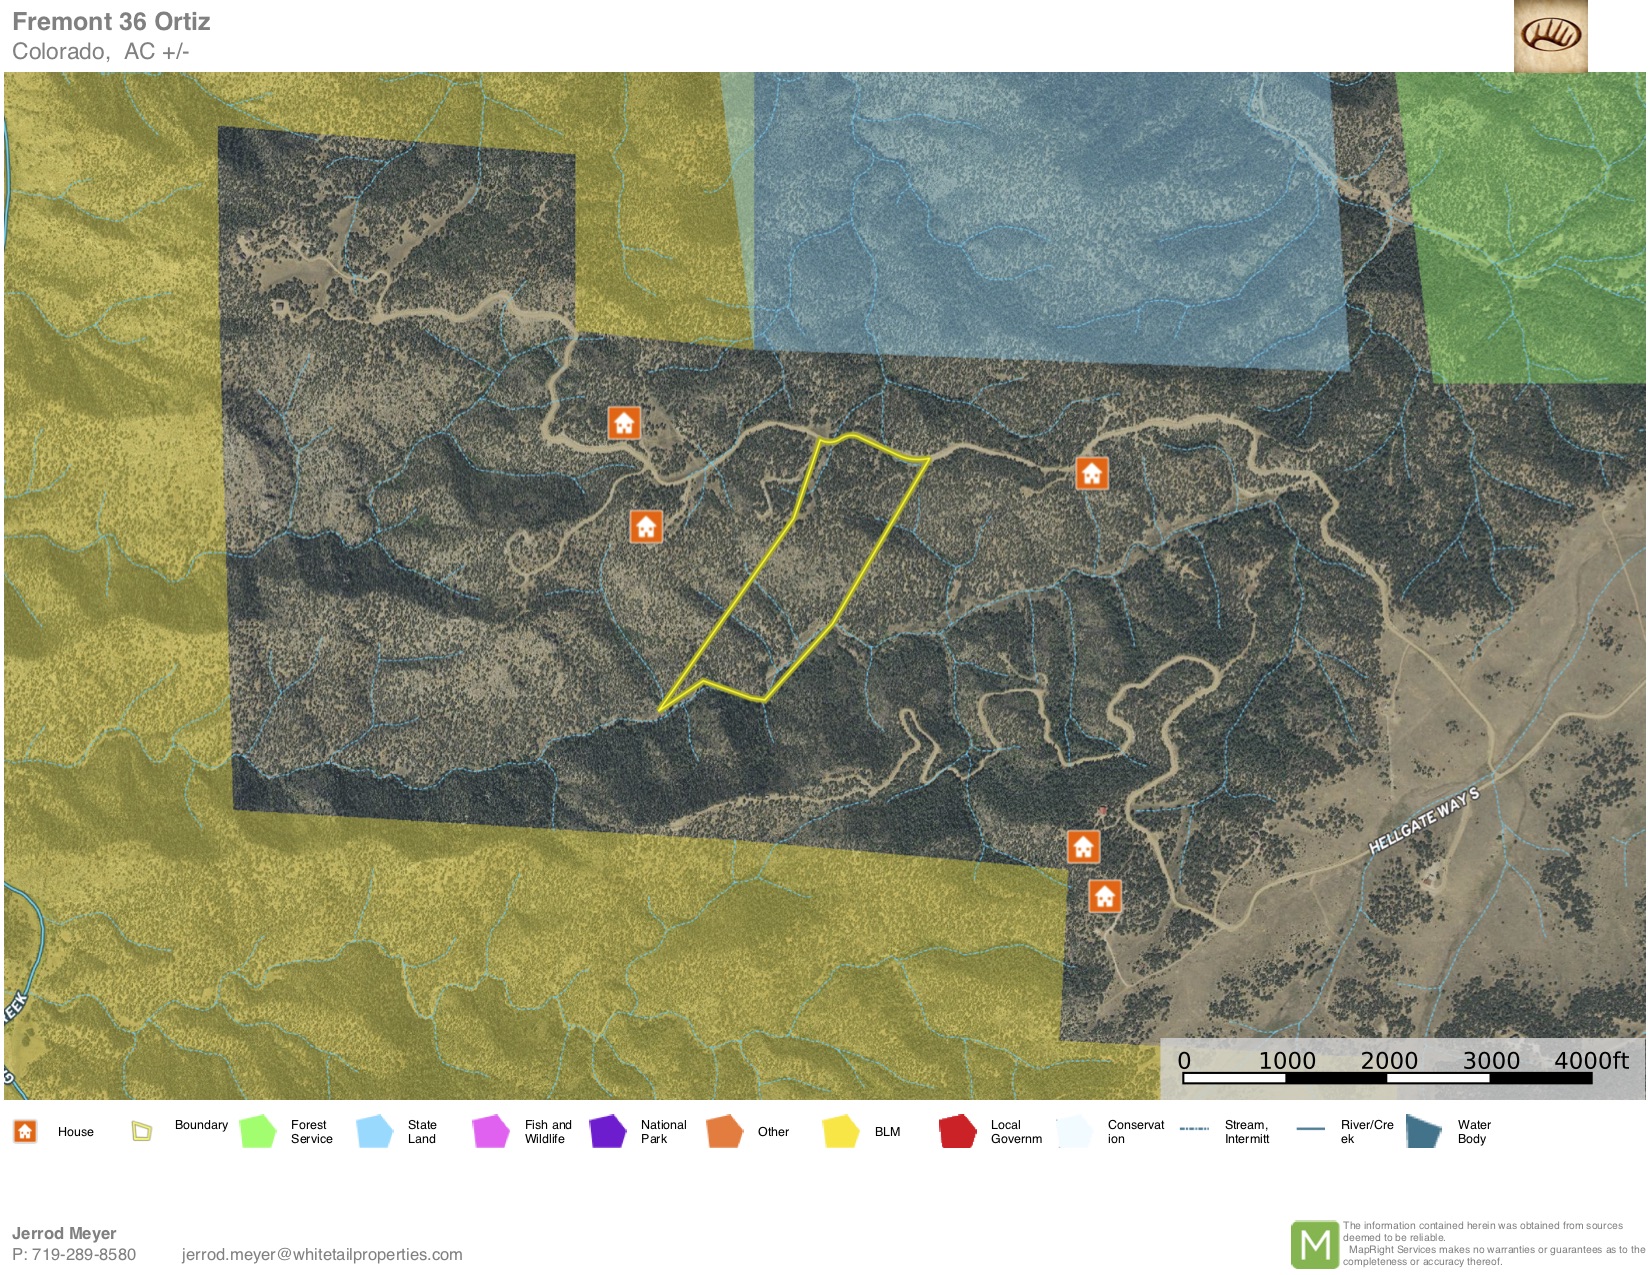
Task: Click the green MapRight M logo
Action: coord(1314,1244)
